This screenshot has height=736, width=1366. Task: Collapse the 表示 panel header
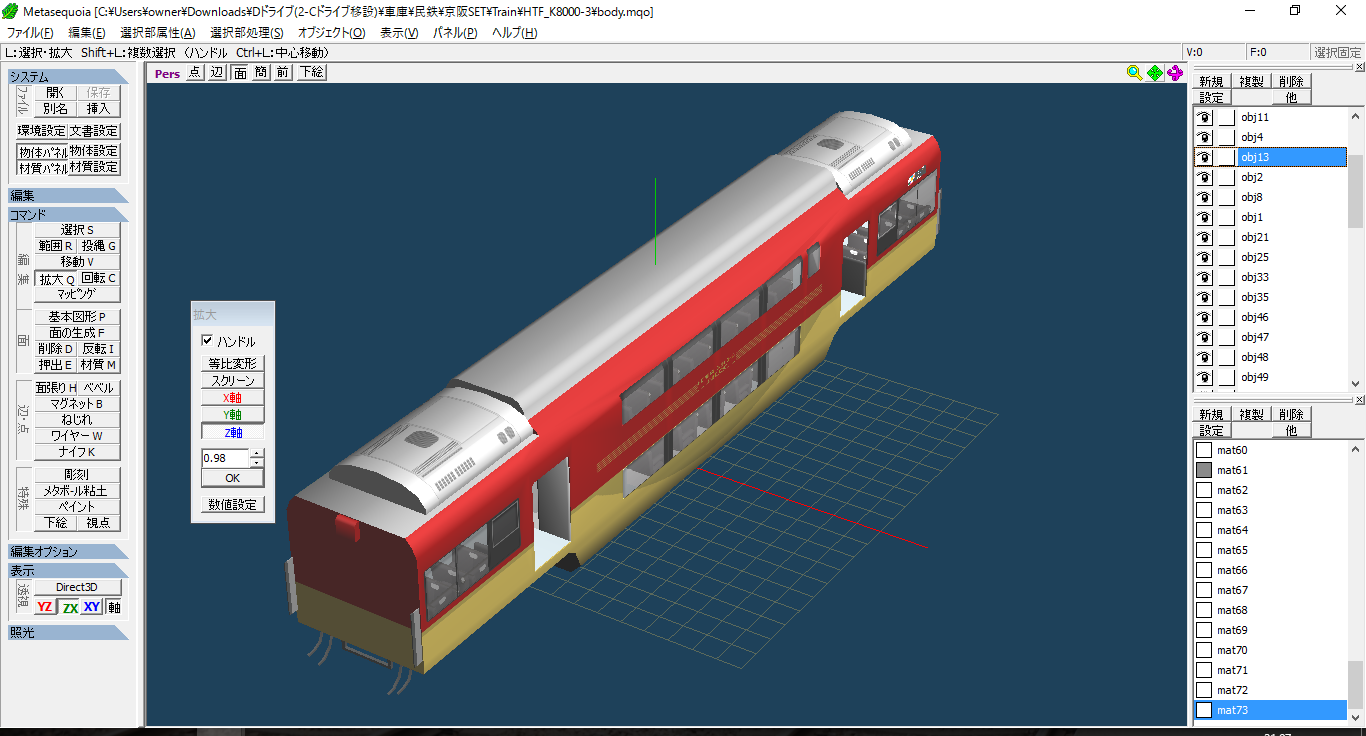[68, 570]
